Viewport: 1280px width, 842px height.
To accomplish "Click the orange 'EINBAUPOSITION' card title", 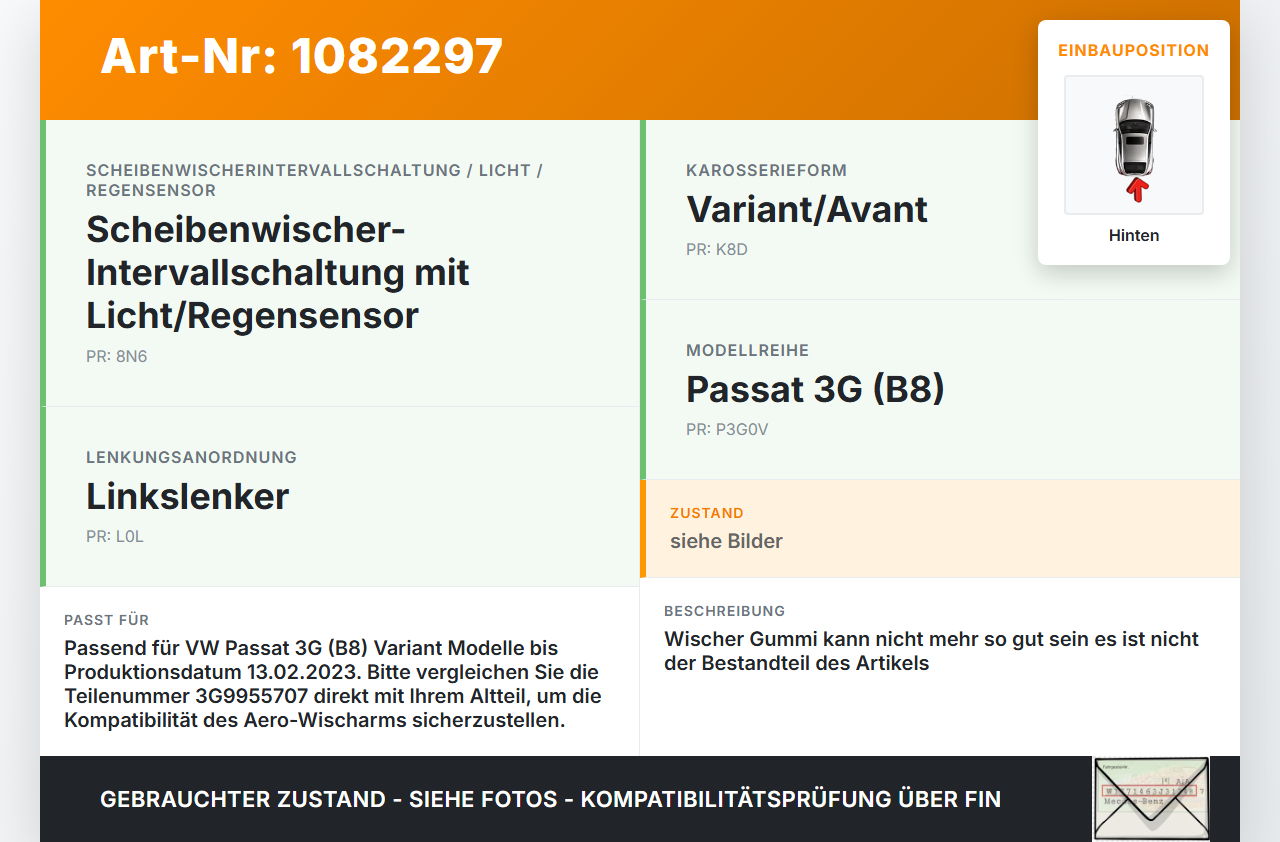I will 1134,50.
